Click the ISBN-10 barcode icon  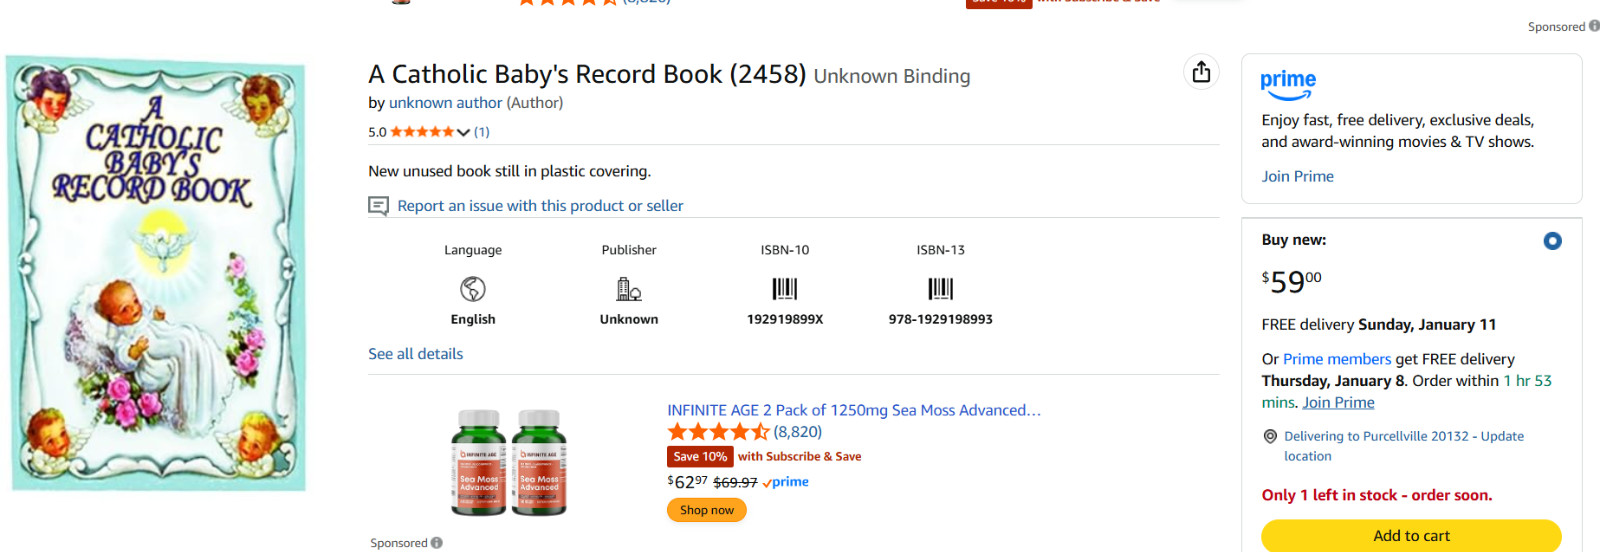[785, 289]
